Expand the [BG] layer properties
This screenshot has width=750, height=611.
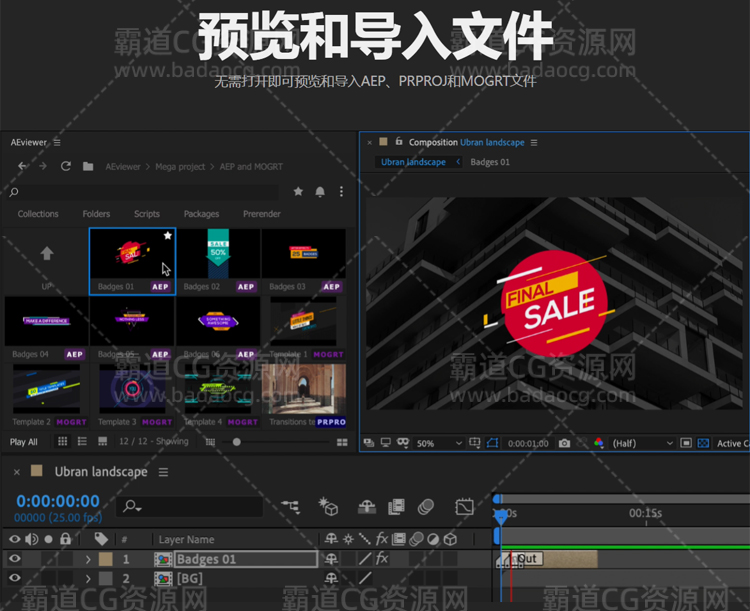point(88,578)
